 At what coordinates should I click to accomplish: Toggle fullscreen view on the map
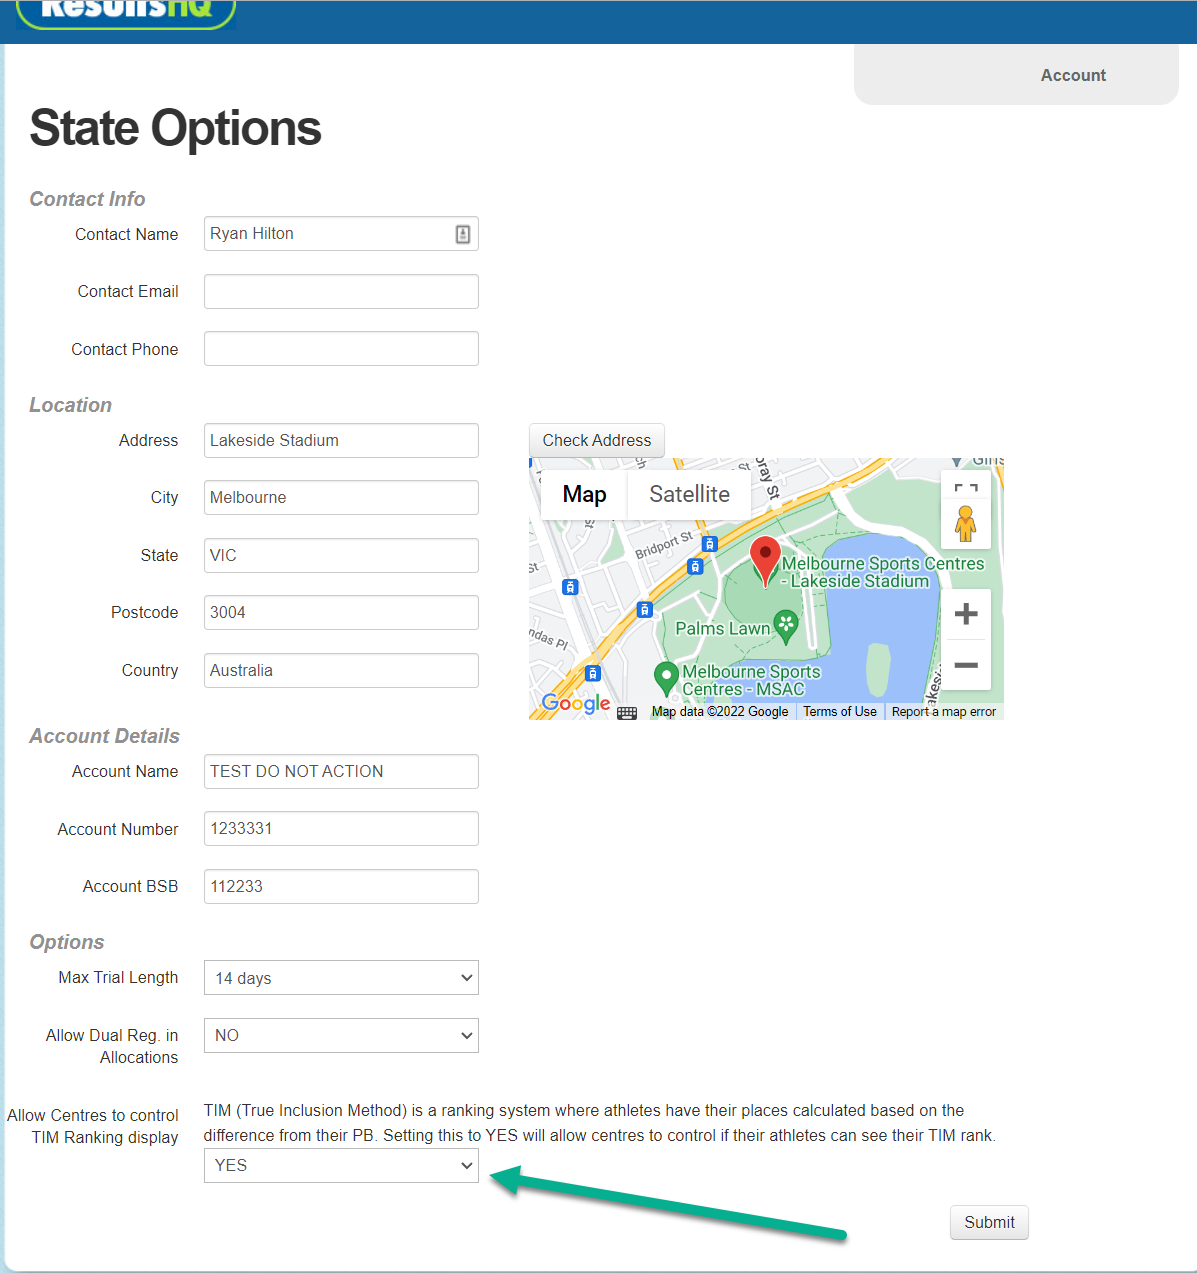(966, 489)
